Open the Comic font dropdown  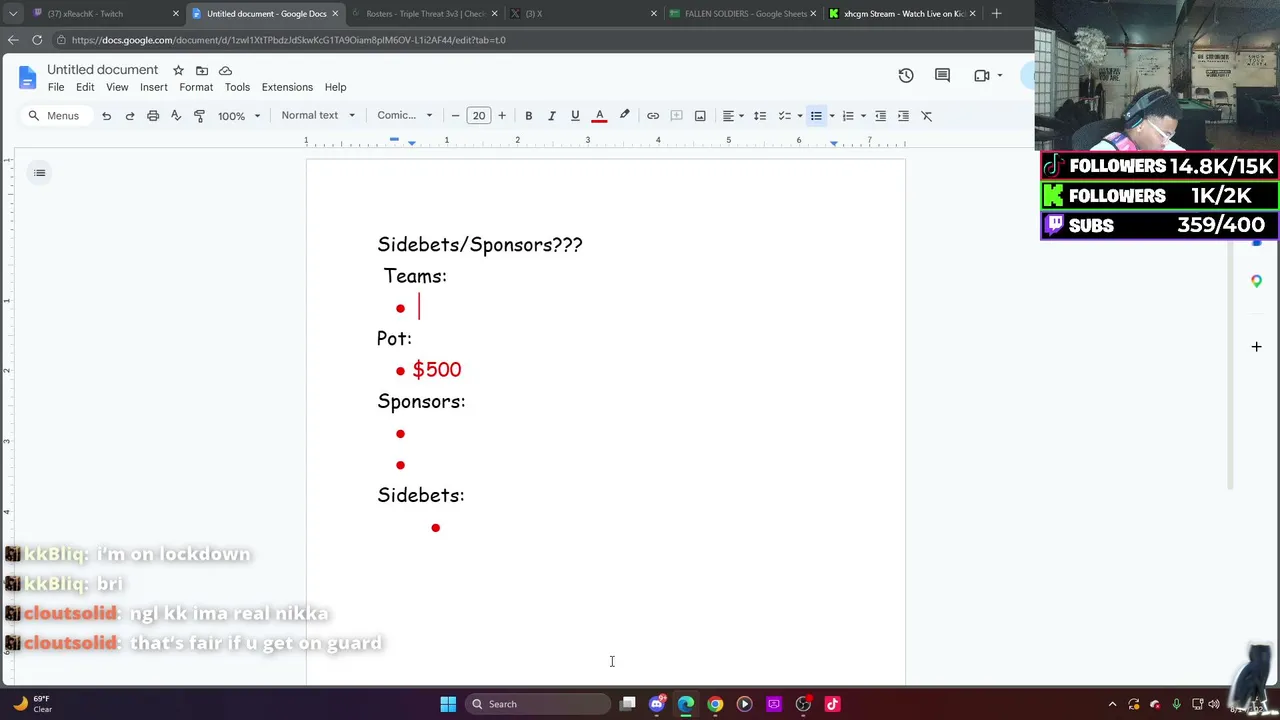coord(405,116)
